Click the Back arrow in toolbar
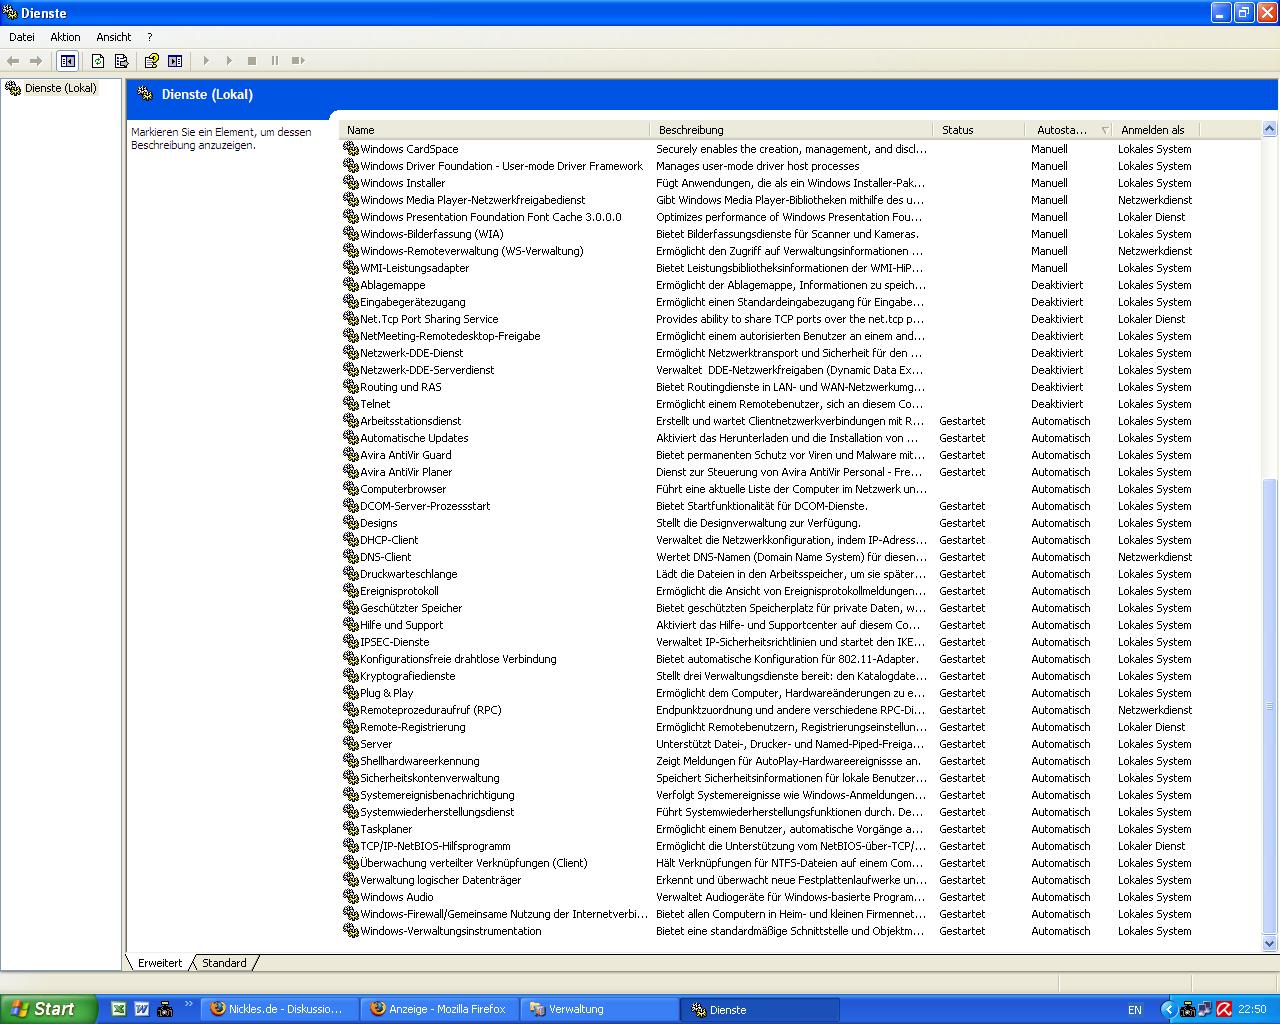This screenshot has height=1024, width=1280. tap(13, 61)
